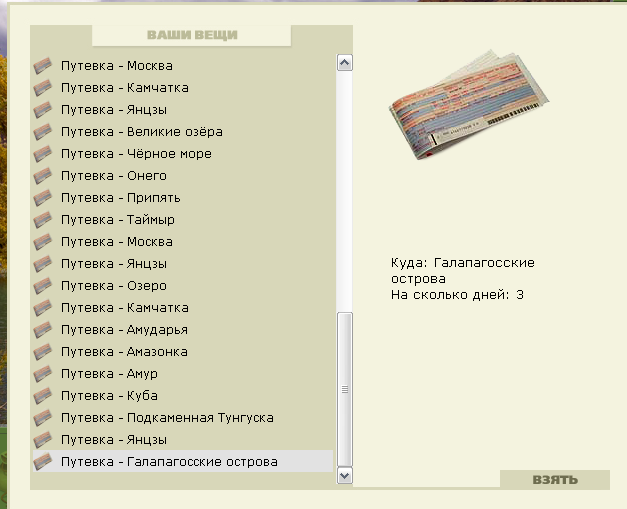Click ticket icon beside Путевка - Таймыр
Viewport: 627px width, 509px height.
(x=42, y=220)
